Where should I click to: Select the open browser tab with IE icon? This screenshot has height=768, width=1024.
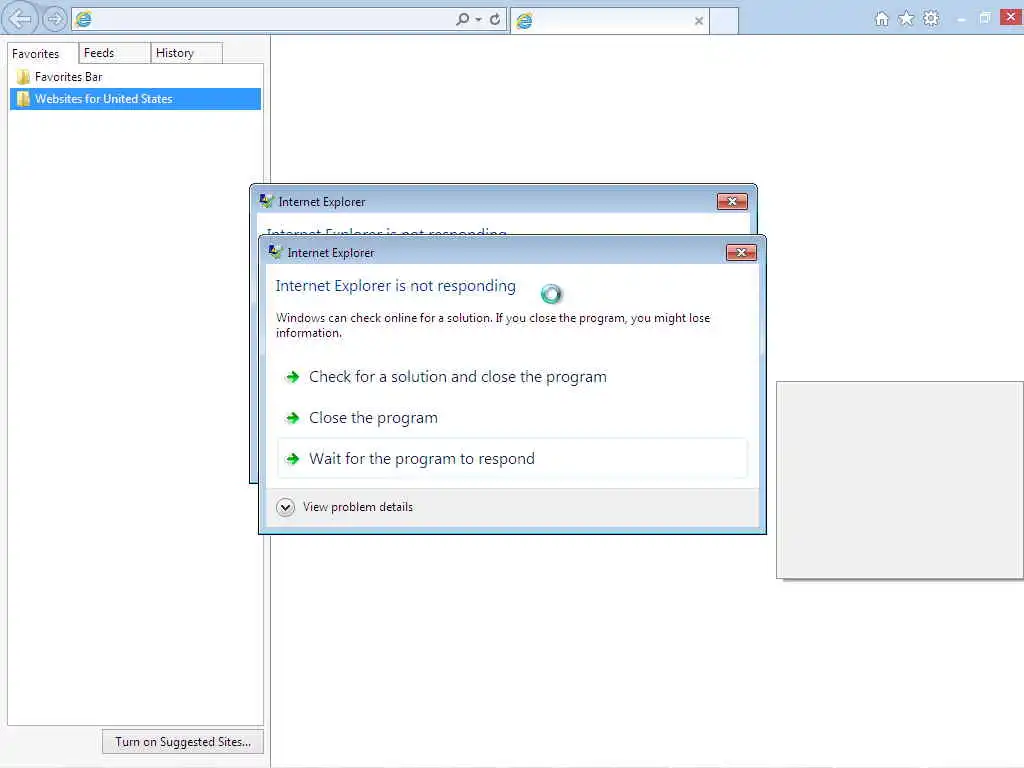(x=609, y=21)
